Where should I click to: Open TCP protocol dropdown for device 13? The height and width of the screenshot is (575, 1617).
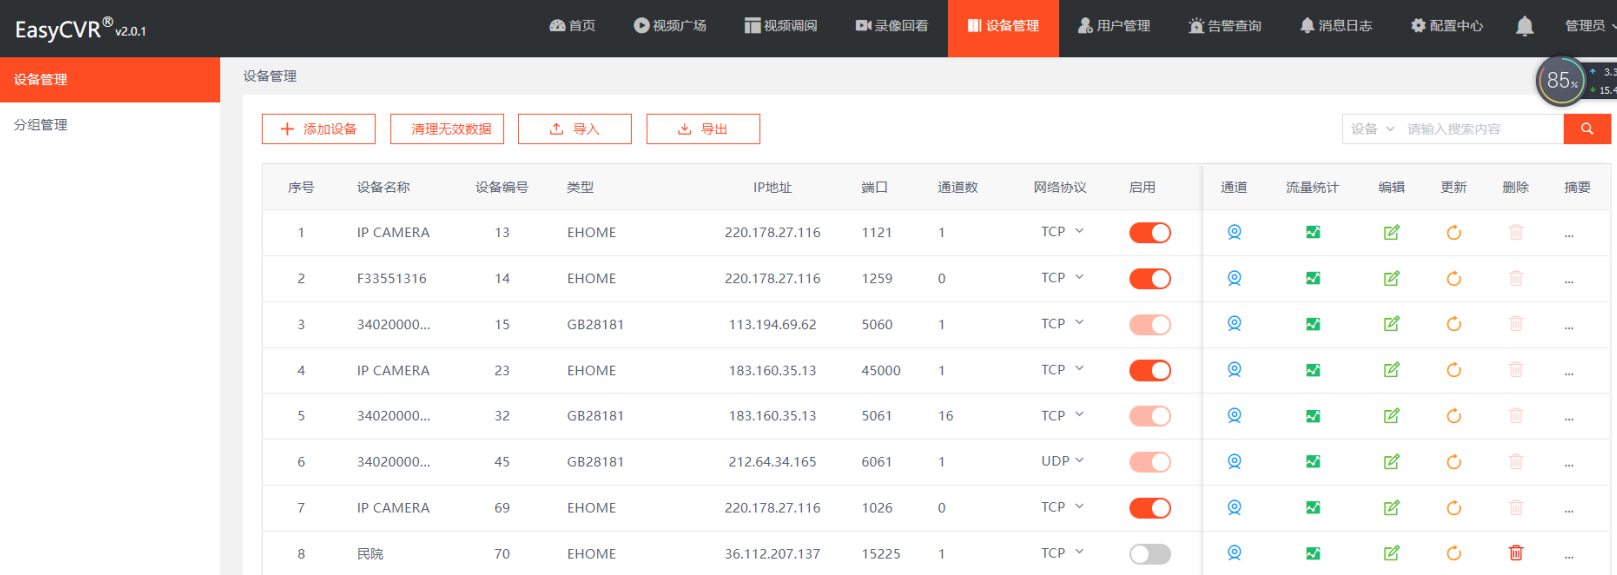point(1062,231)
